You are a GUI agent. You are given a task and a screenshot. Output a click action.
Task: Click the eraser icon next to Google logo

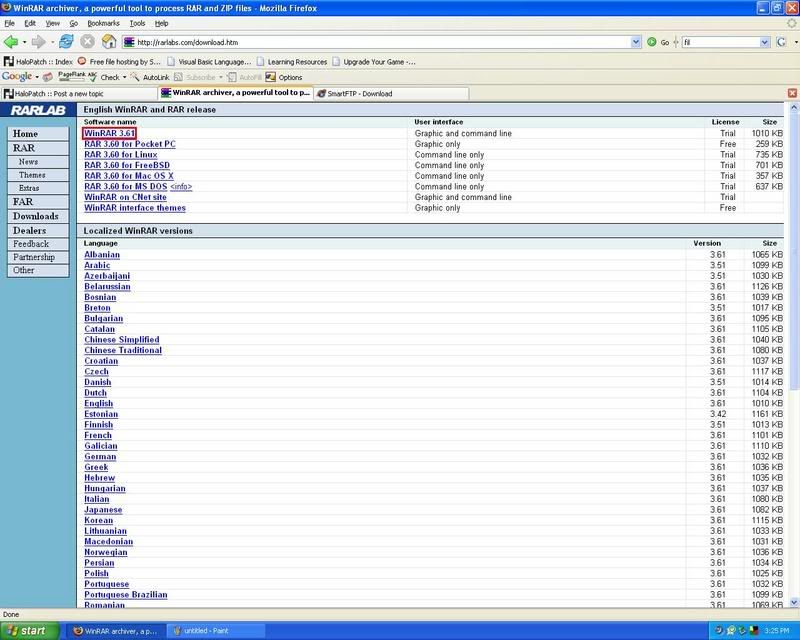pos(47,77)
